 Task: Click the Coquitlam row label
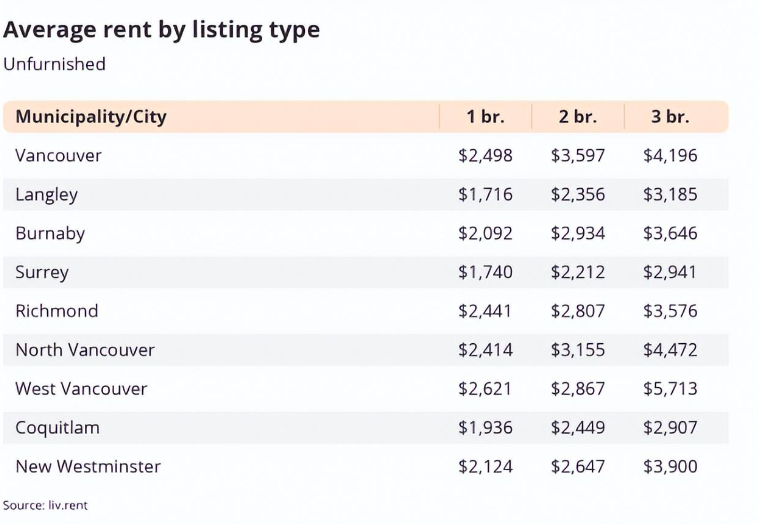pyautogui.click(x=58, y=428)
